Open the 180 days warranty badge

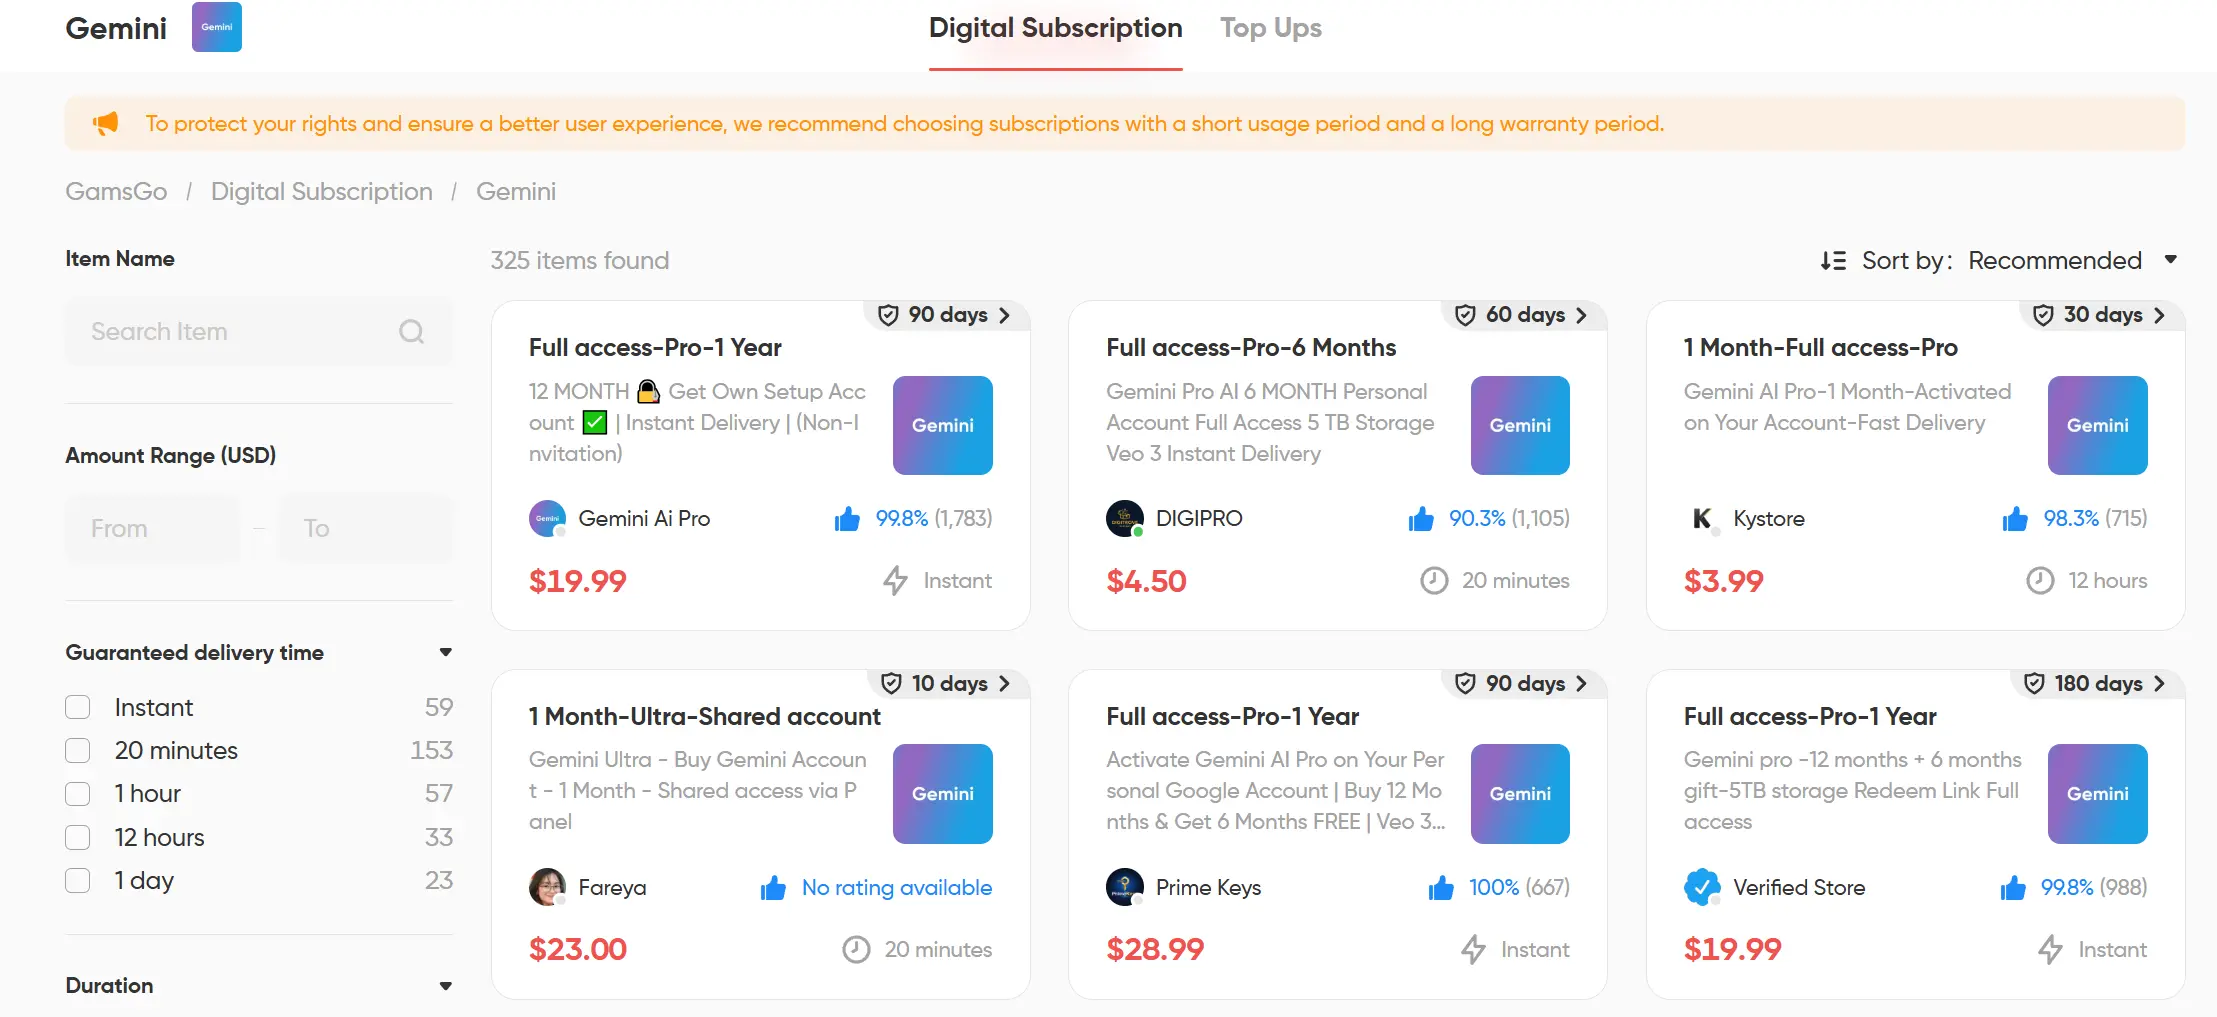2097,683
